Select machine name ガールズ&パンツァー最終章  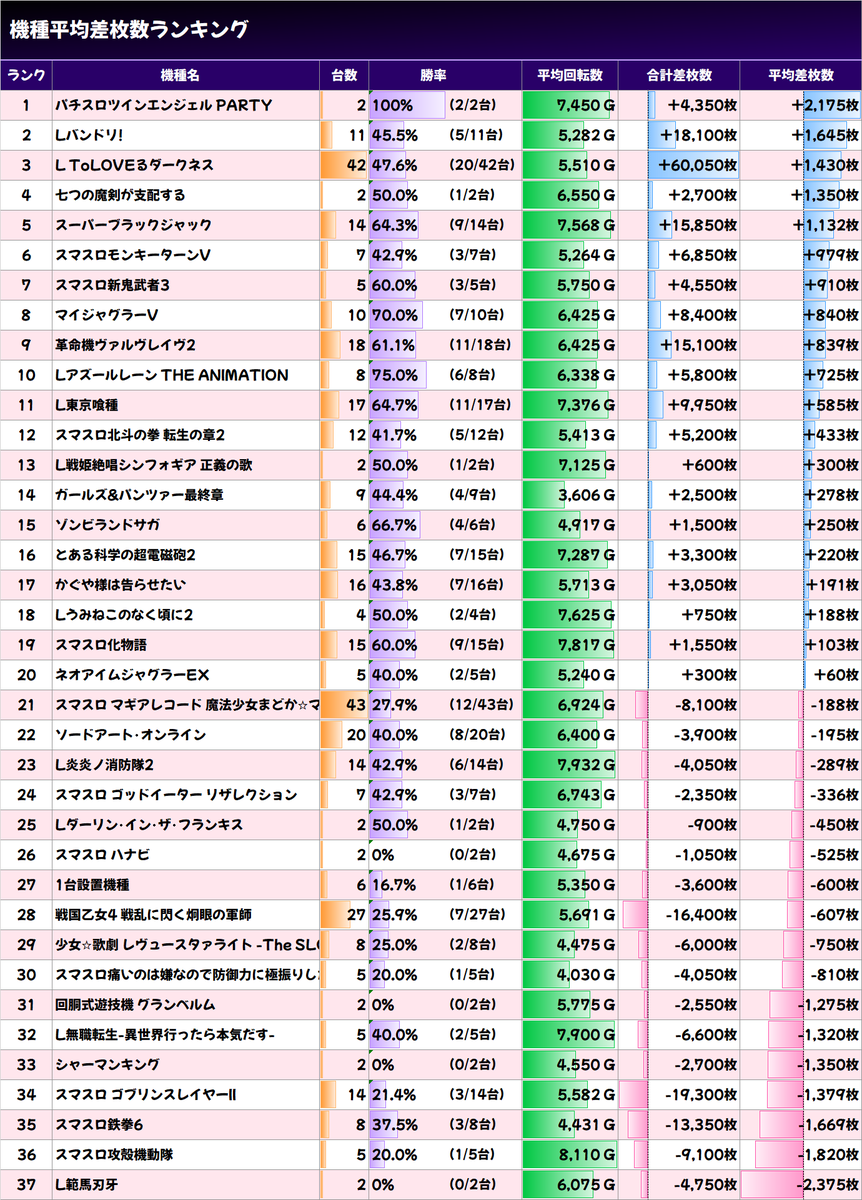tap(140, 495)
